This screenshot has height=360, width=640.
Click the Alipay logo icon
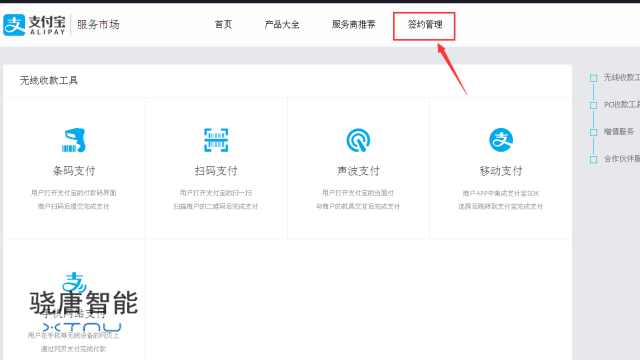pyautogui.click(x=14, y=25)
